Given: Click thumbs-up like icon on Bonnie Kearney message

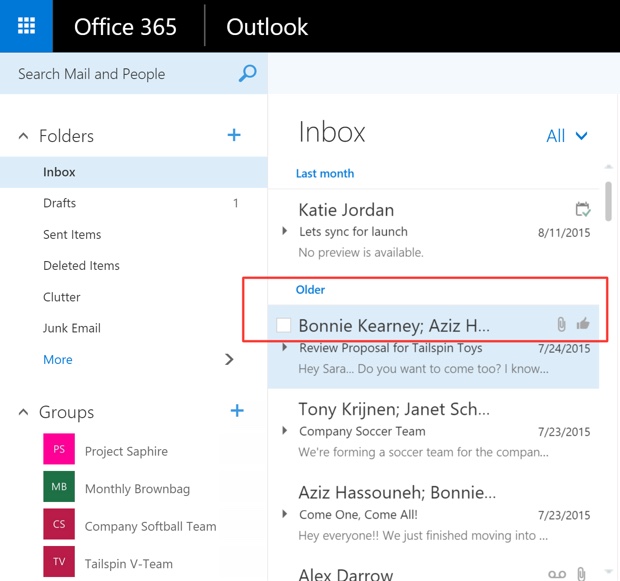Looking at the screenshot, I should point(583,324).
